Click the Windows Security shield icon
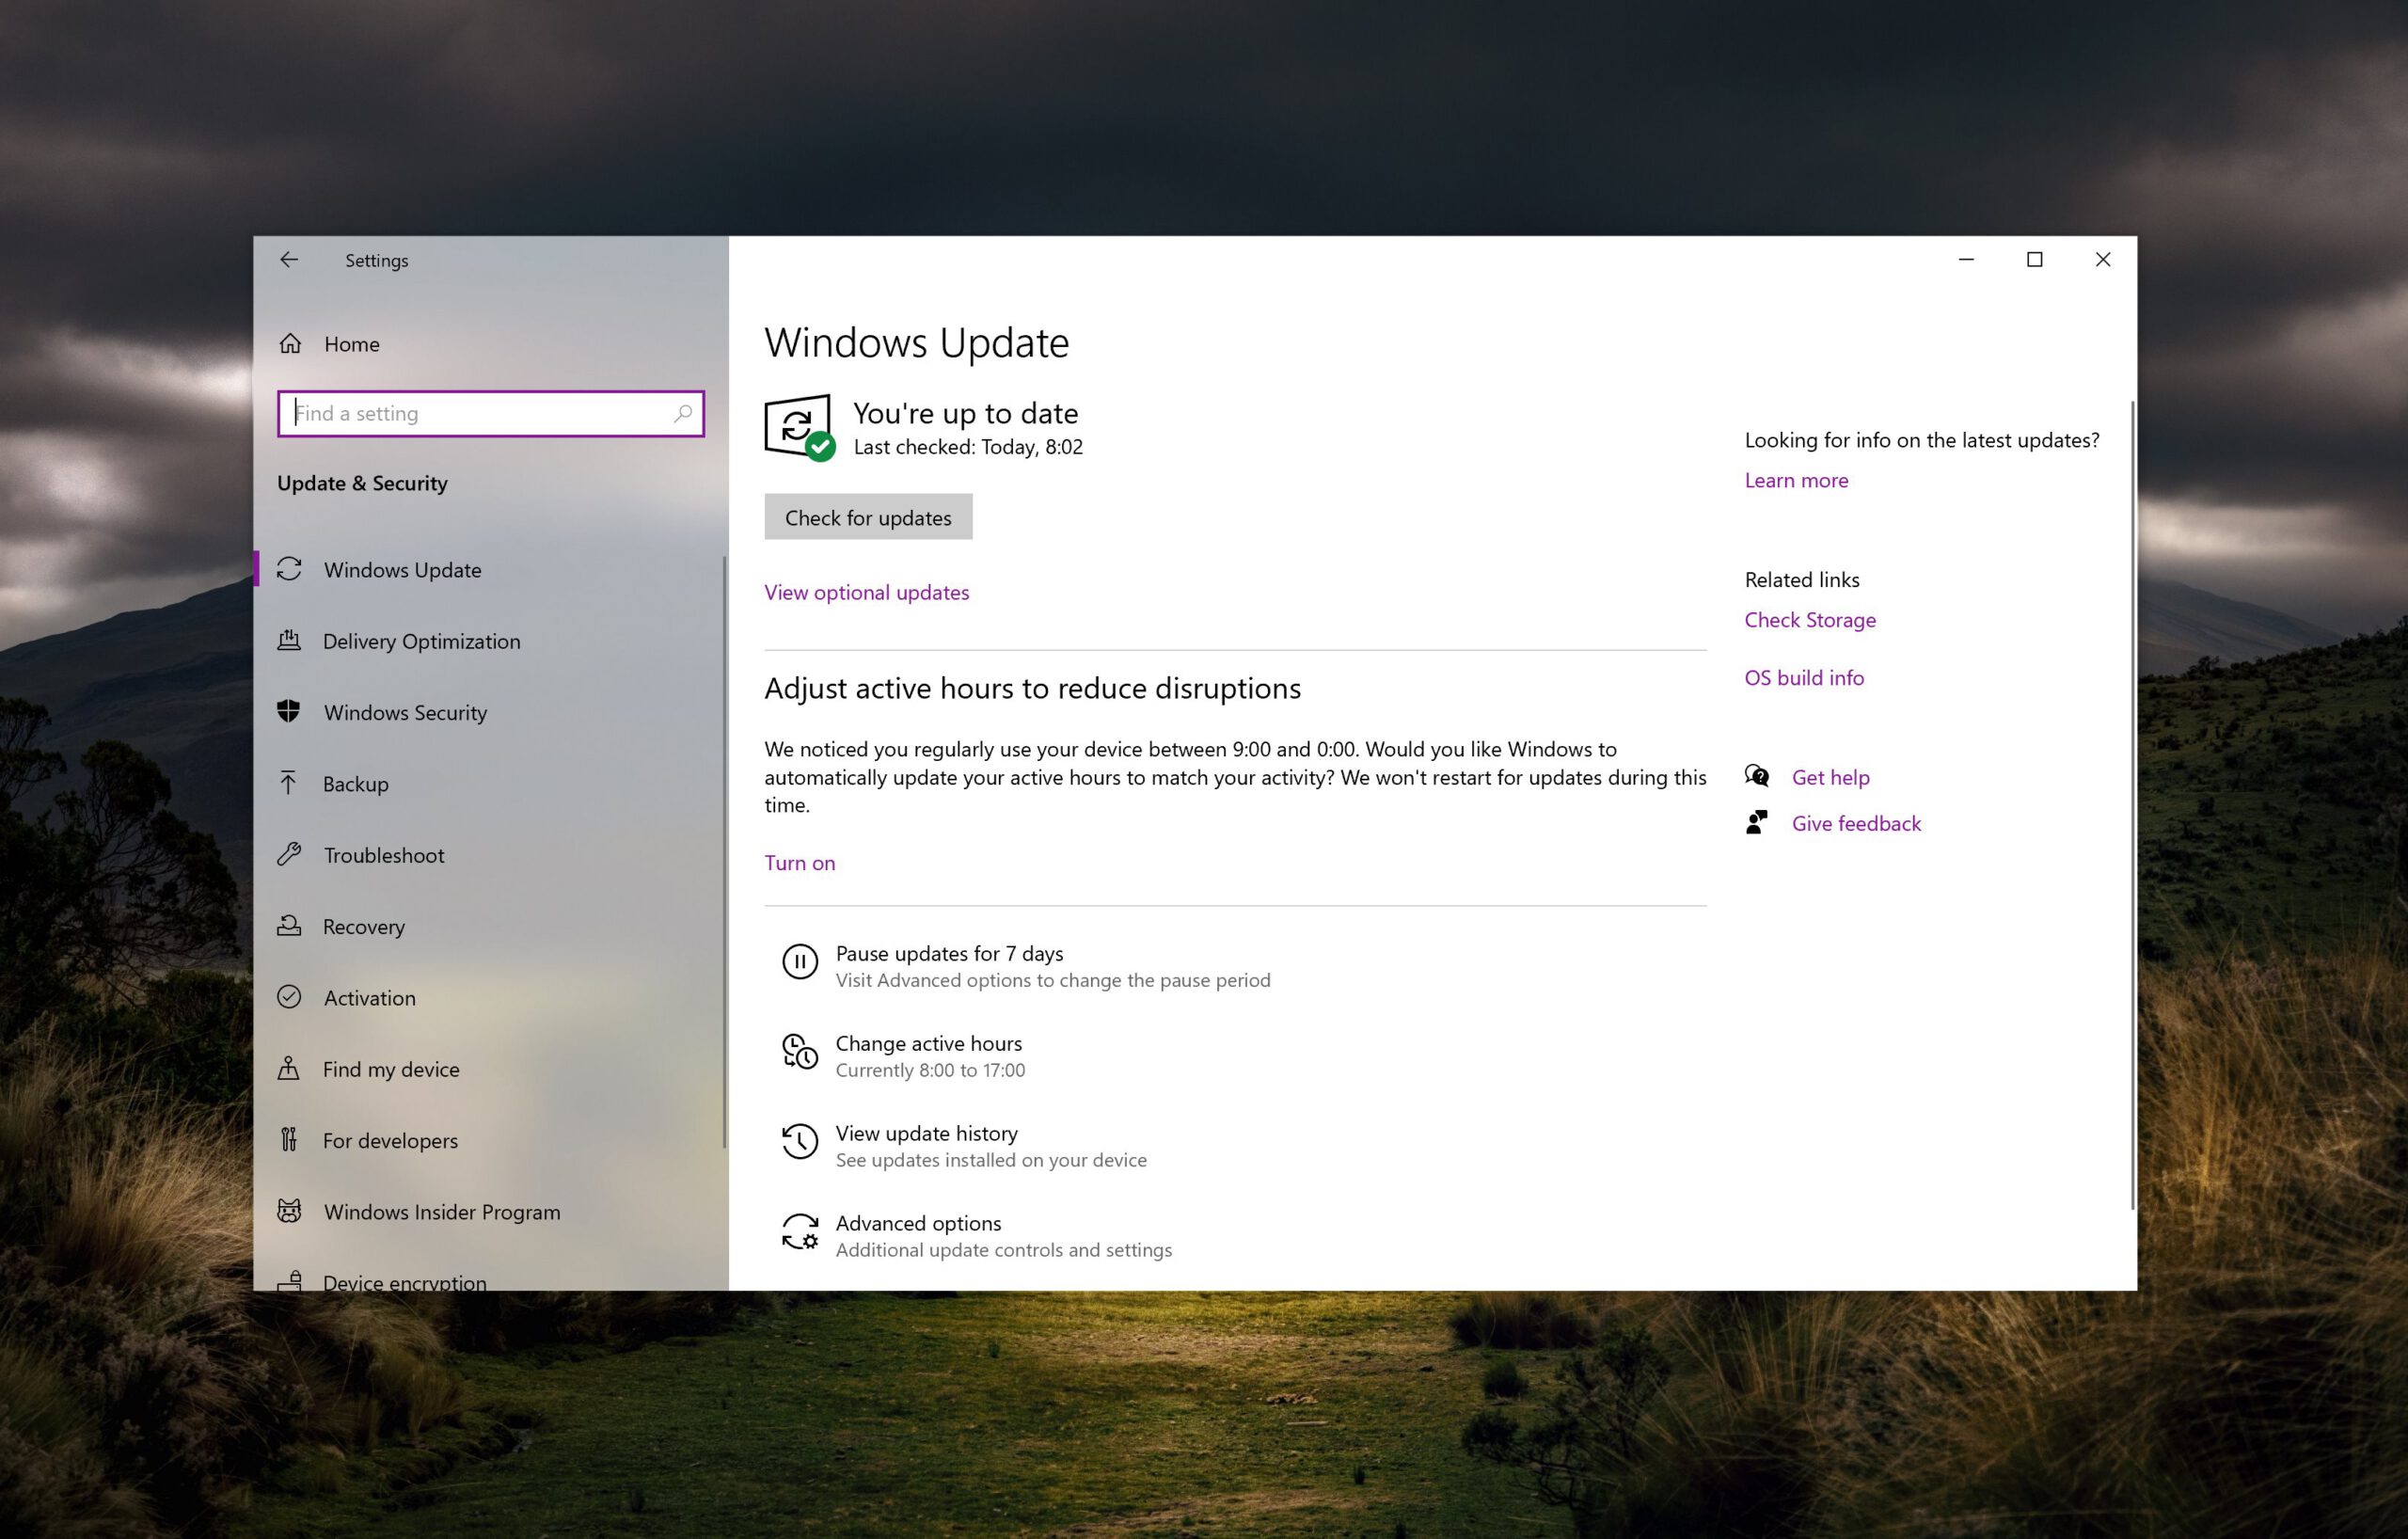2408x1539 pixels. tap(289, 711)
